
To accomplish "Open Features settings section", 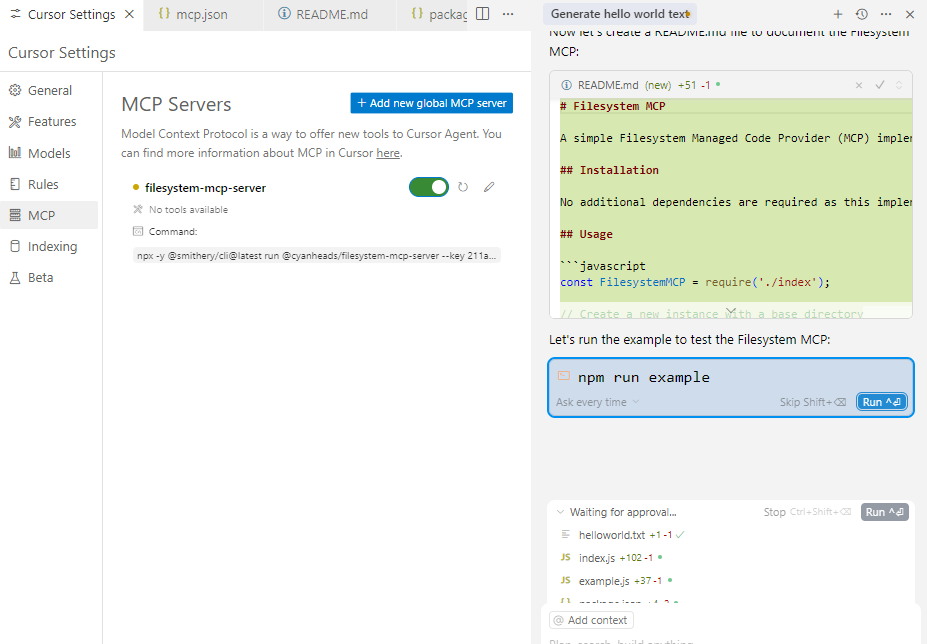I will [49, 122].
